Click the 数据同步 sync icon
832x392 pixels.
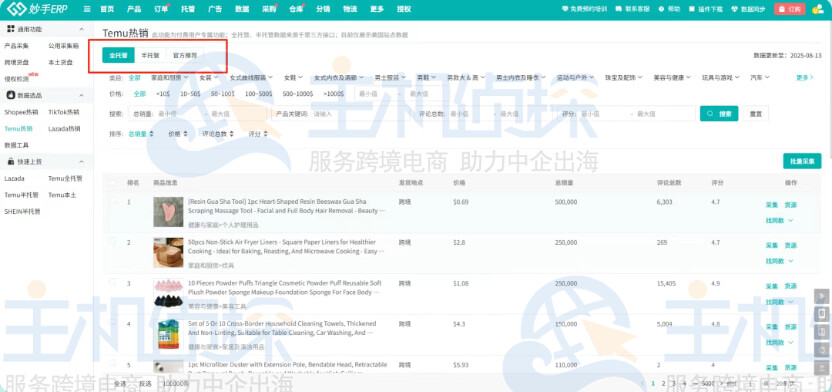point(735,9)
